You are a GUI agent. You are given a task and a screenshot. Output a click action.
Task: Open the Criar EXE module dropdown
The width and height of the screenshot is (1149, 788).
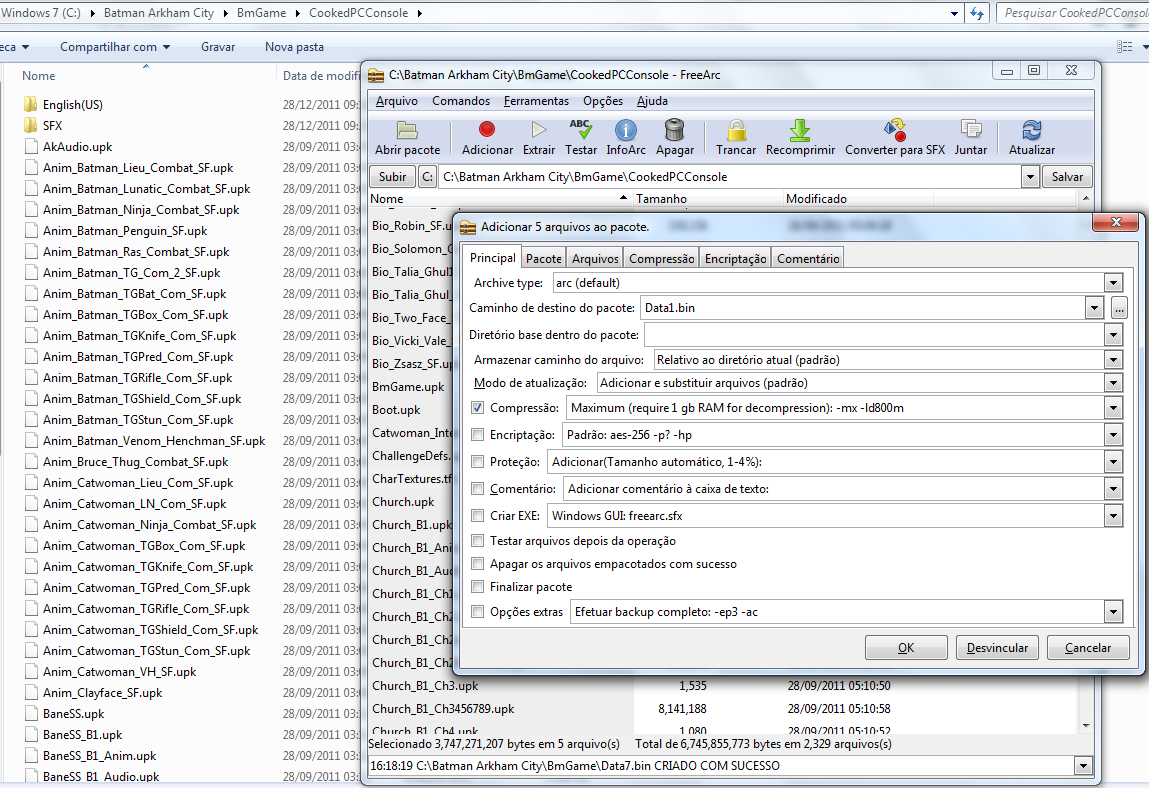pos(1113,516)
